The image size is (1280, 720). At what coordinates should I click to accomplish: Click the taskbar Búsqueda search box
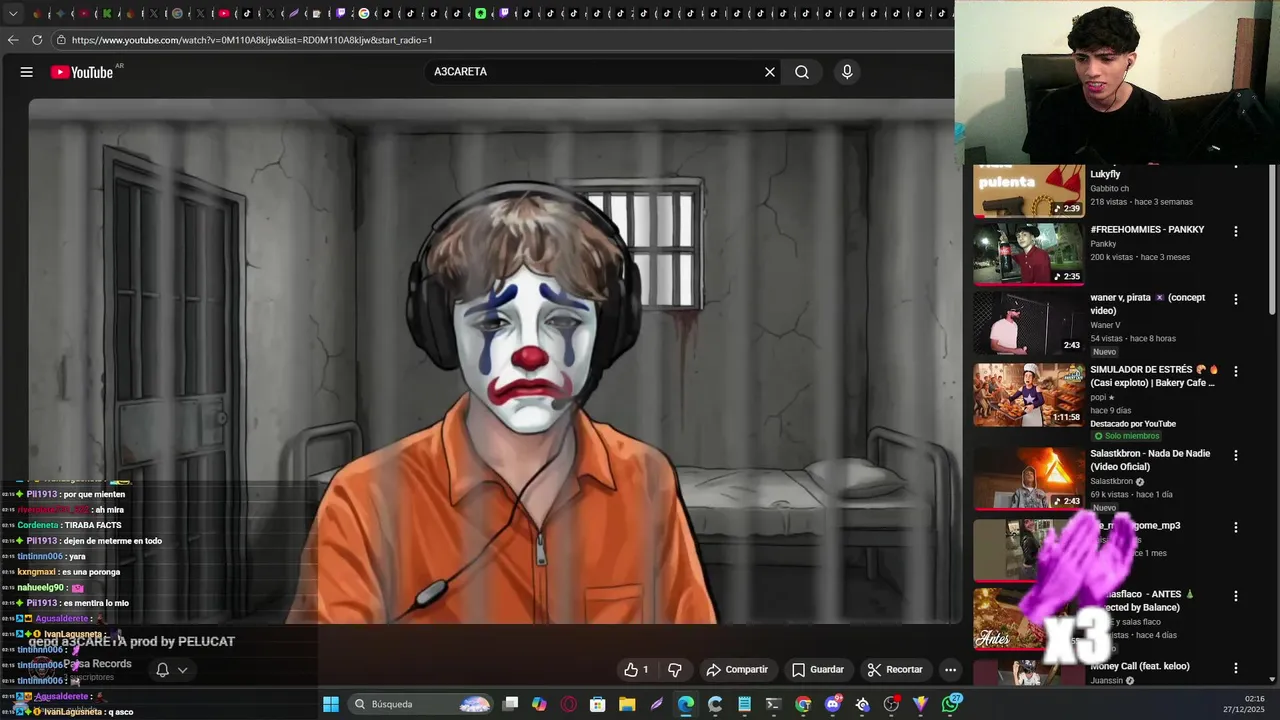tap(420, 704)
